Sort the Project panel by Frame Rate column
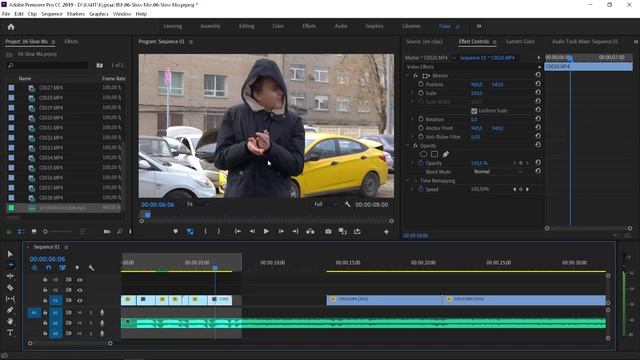This screenshot has width=640, height=360. [113, 78]
